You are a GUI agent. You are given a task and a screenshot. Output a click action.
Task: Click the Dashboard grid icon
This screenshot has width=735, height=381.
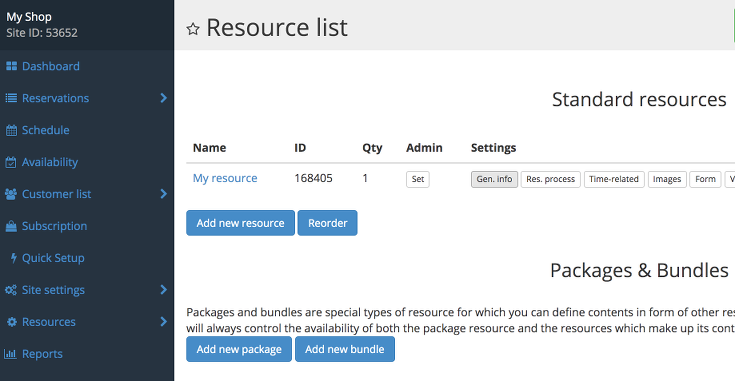pos(11,66)
